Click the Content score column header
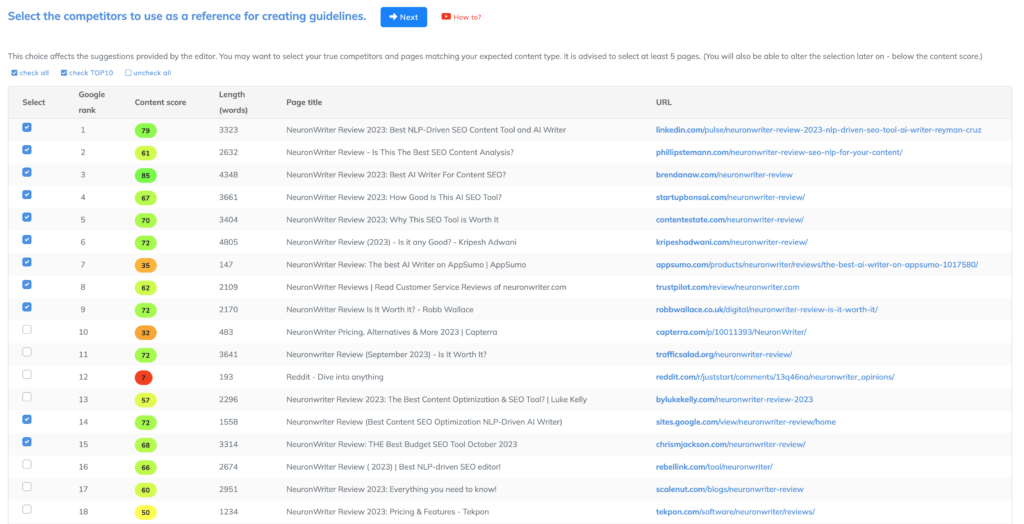This screenshot has height=524, width=1024. pyautogui.click(x=160, y=103)
